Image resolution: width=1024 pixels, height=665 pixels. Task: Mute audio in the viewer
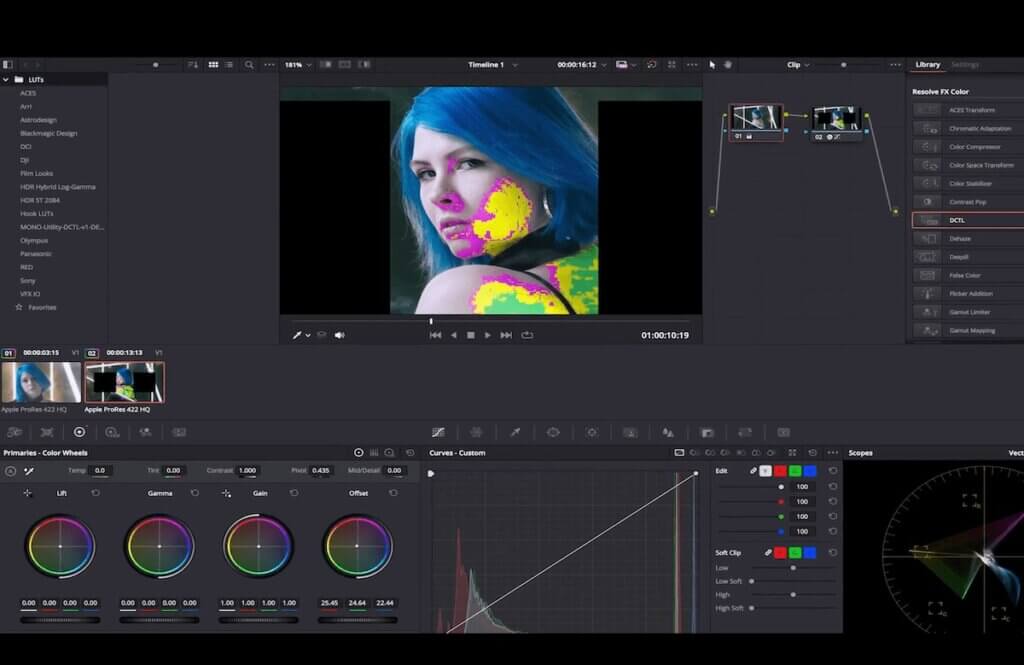(338, 334)
